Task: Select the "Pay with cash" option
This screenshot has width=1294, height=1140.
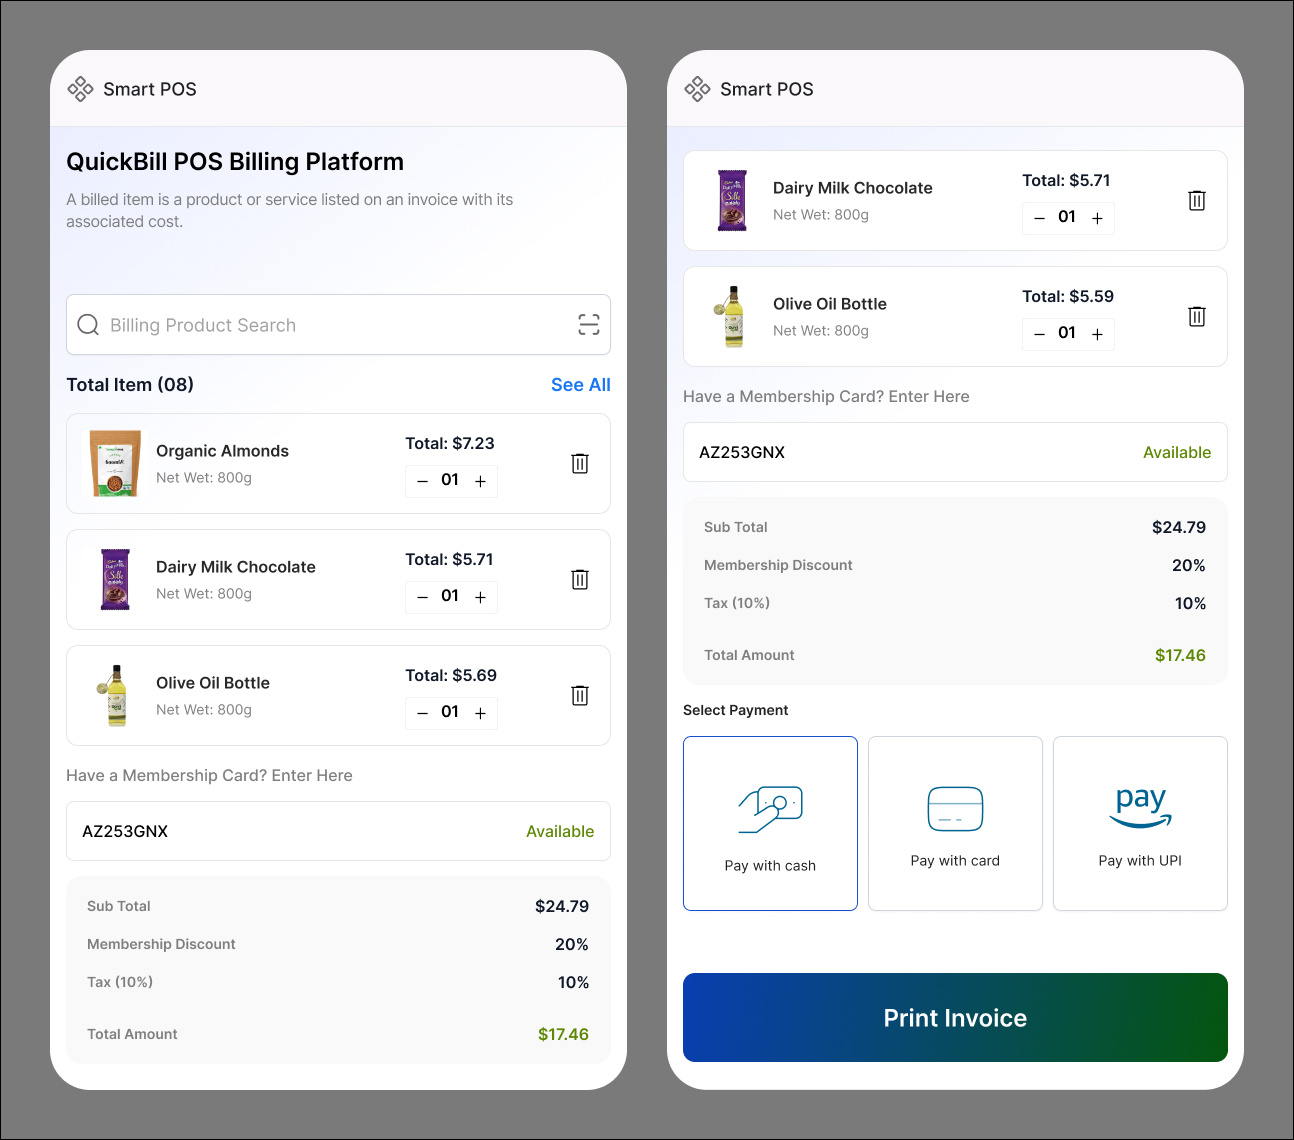Action: 770,823
